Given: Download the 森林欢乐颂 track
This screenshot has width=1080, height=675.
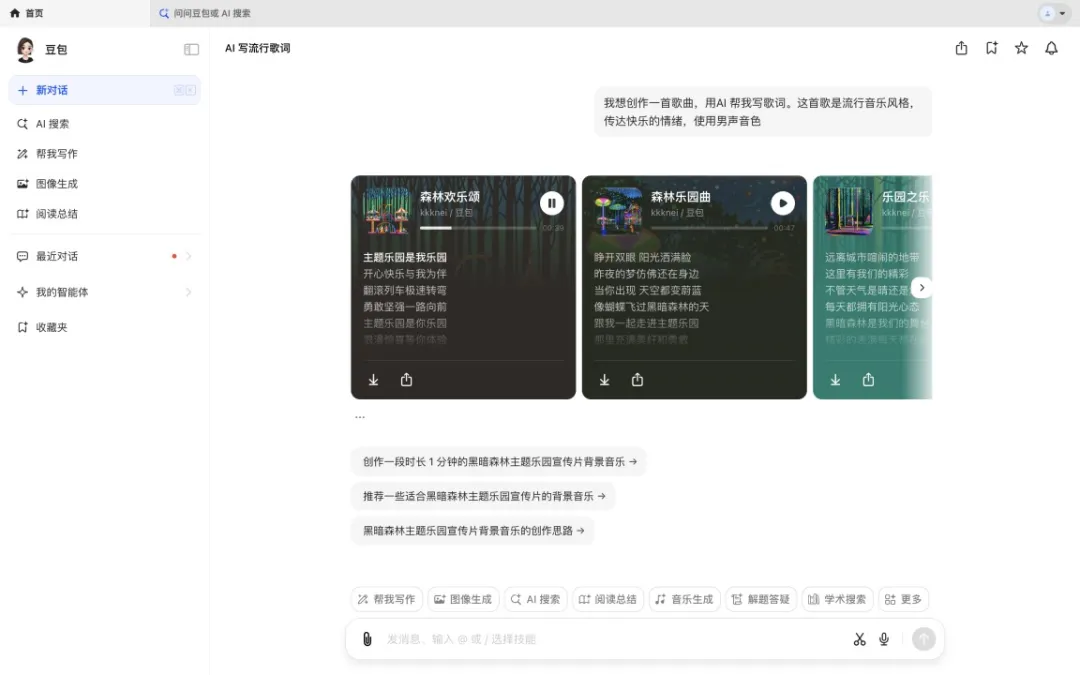Looking at the screenshot, I should [x=374, y=380].
